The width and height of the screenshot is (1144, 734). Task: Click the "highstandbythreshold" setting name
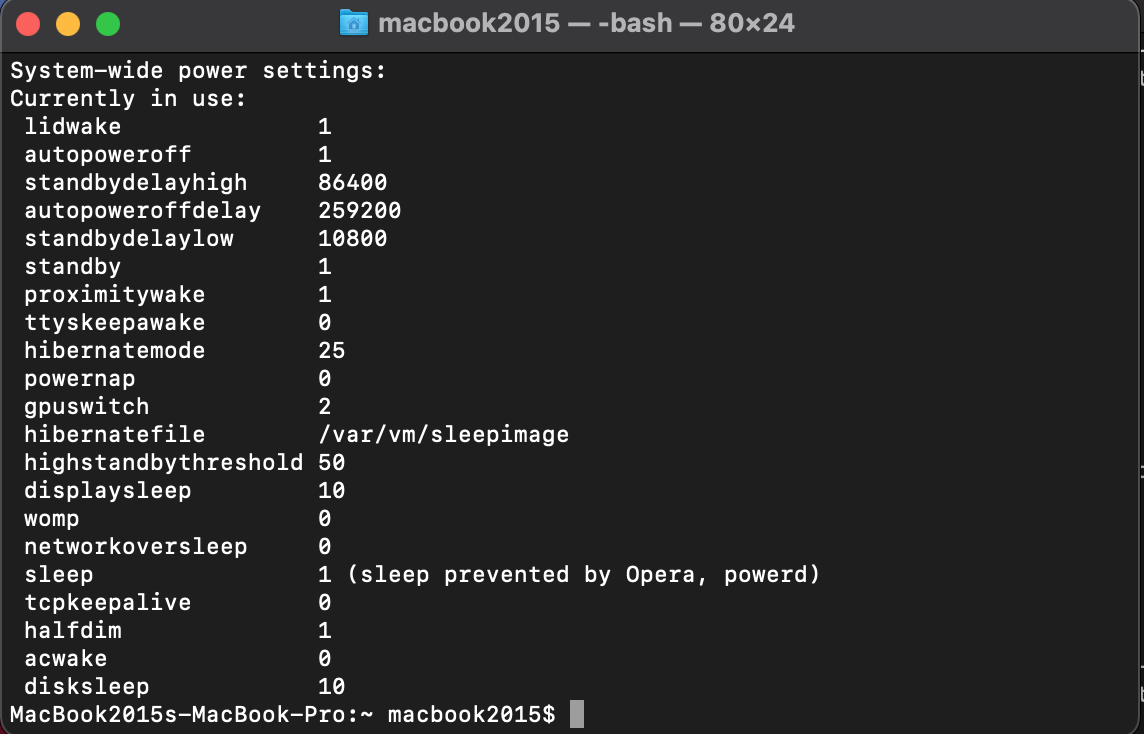(x=164, y=463)
